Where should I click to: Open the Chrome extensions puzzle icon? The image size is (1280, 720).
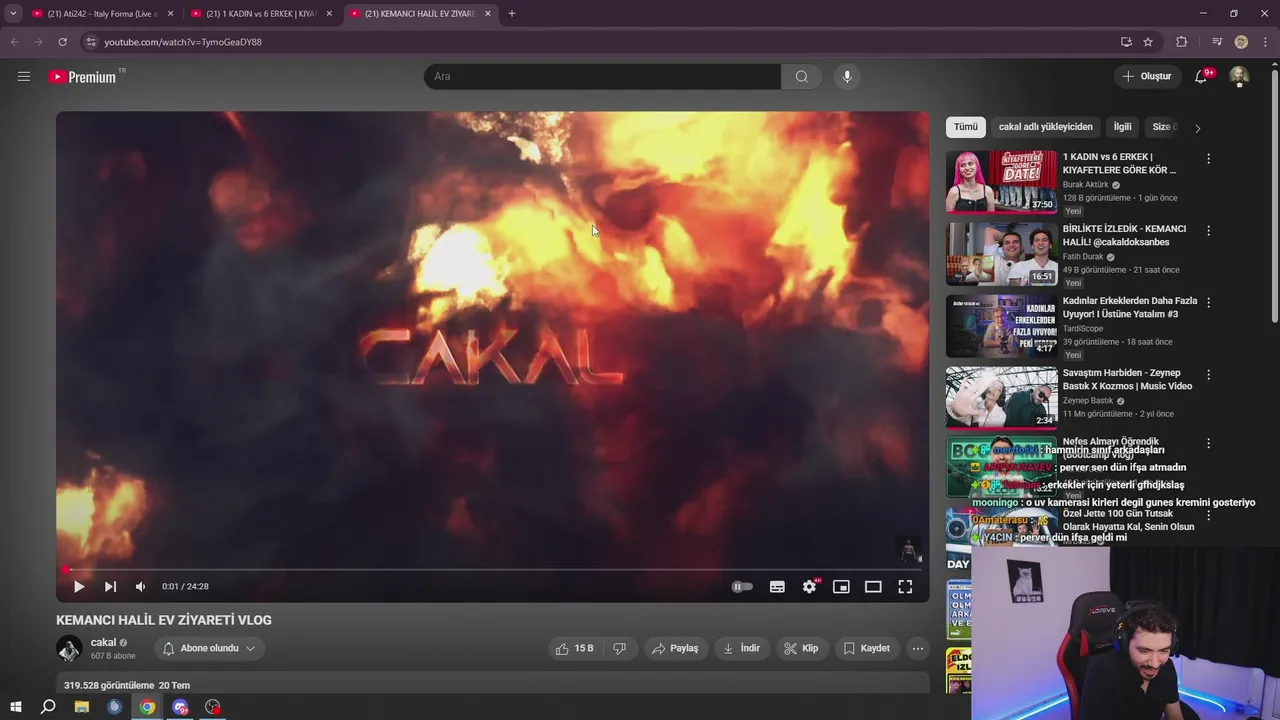pyautogui.click(x=1181, y=42)
